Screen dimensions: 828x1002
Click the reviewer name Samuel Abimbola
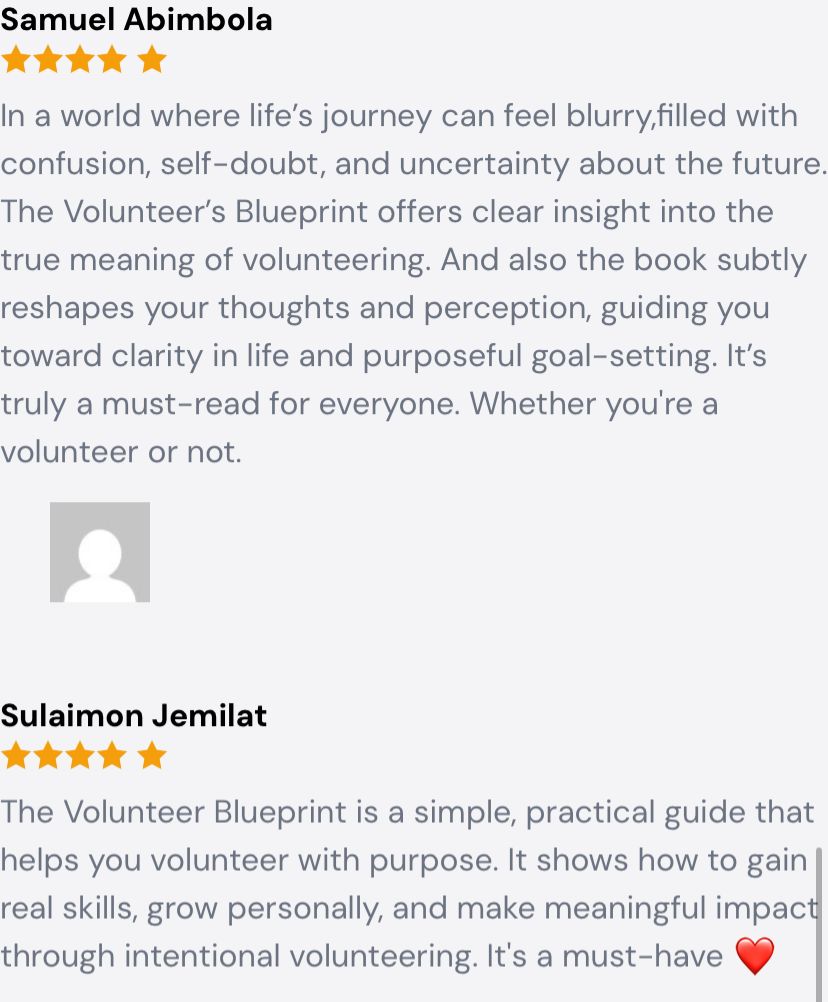(136, 19)
